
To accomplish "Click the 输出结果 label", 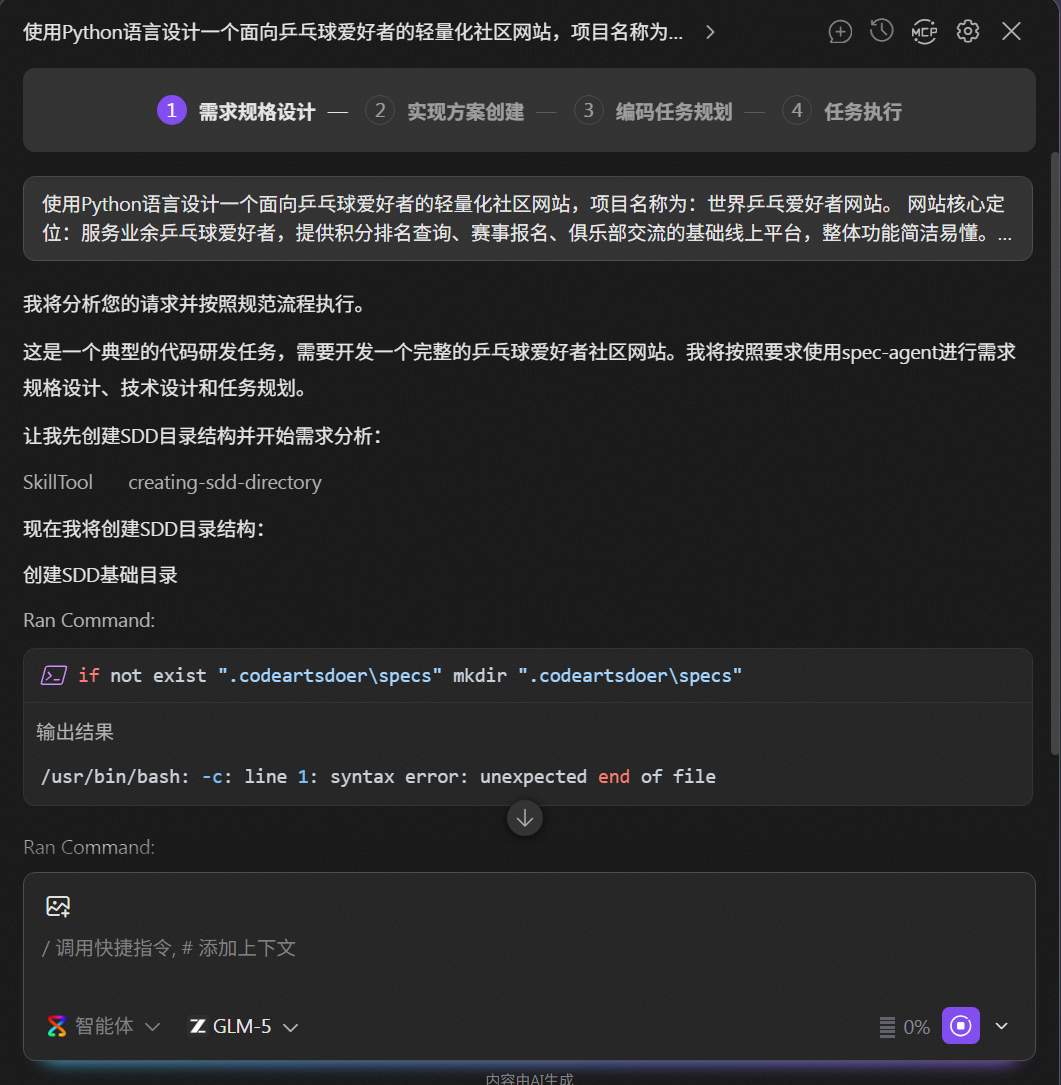I will pyautogui.click(x=75, y=732).
